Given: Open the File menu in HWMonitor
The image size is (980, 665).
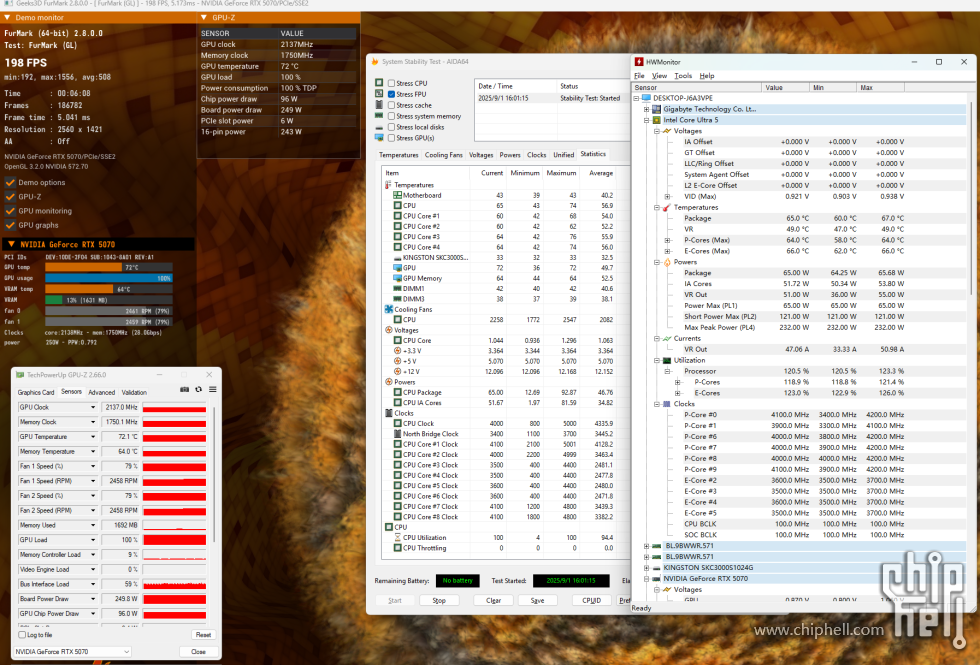Looking at the screenshot, I should click(639, 76).
